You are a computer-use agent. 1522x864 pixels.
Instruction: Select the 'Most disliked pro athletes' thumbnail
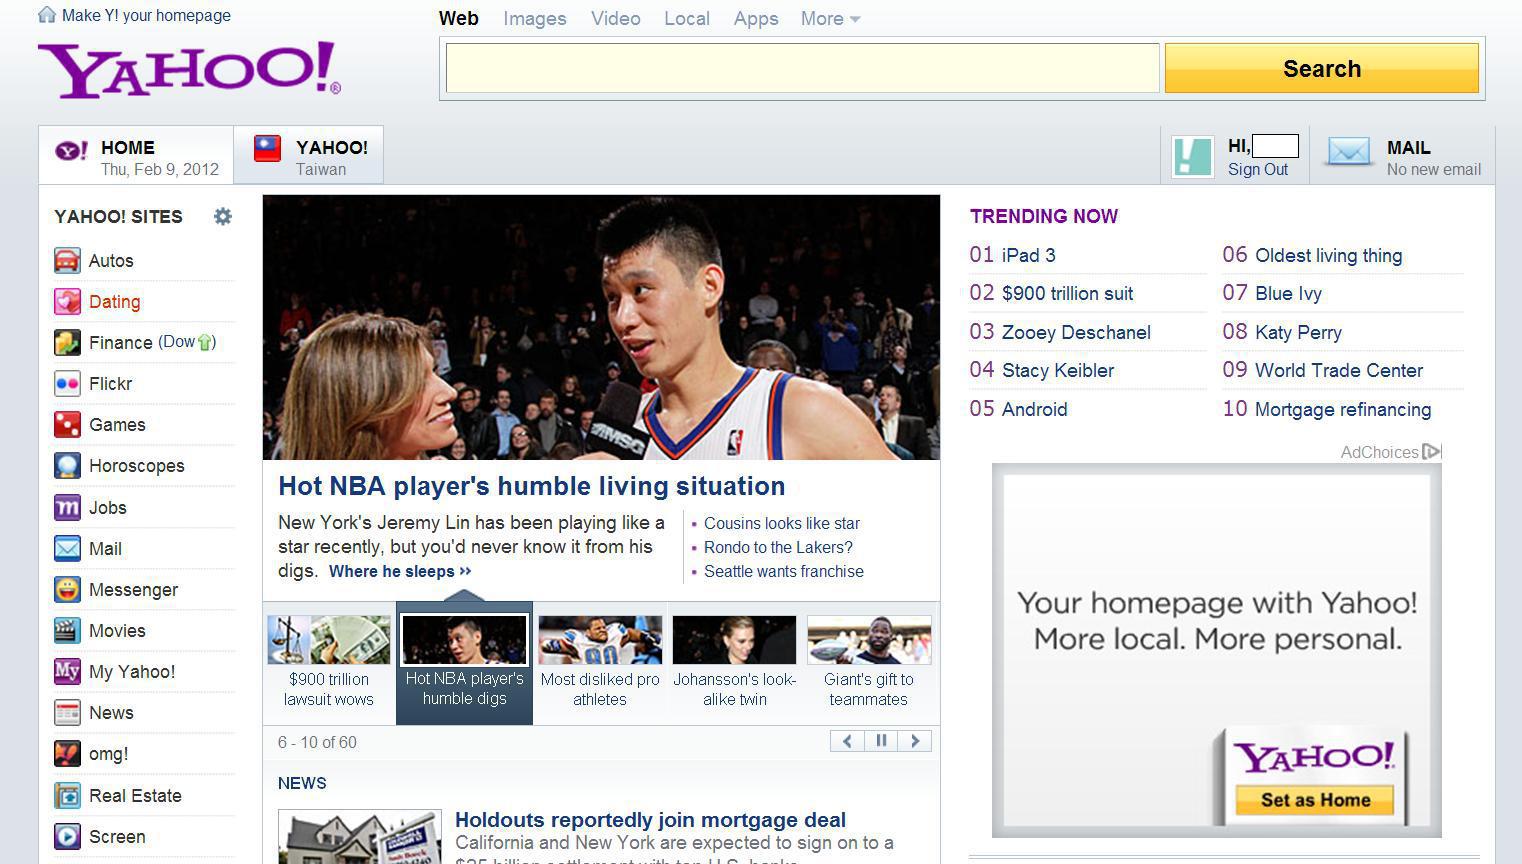600,640
